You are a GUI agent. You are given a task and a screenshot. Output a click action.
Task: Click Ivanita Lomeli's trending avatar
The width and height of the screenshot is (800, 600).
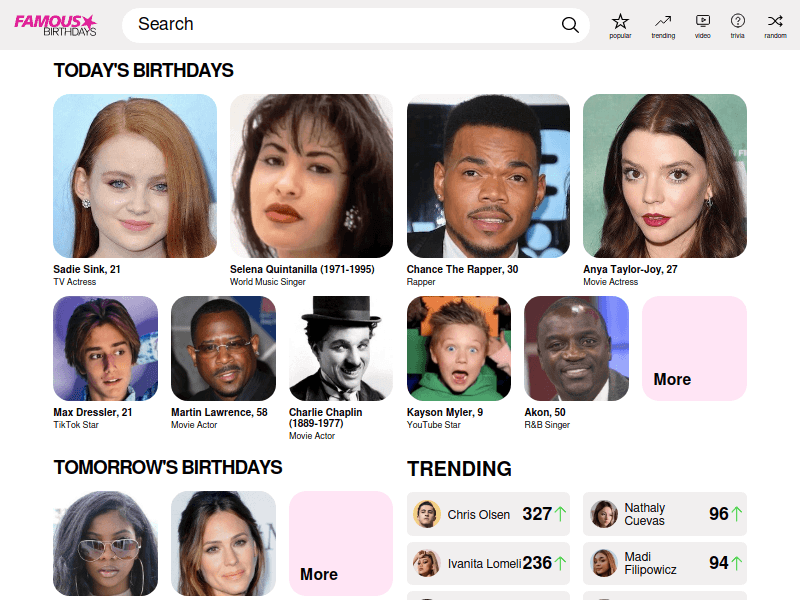click(427, 563)
